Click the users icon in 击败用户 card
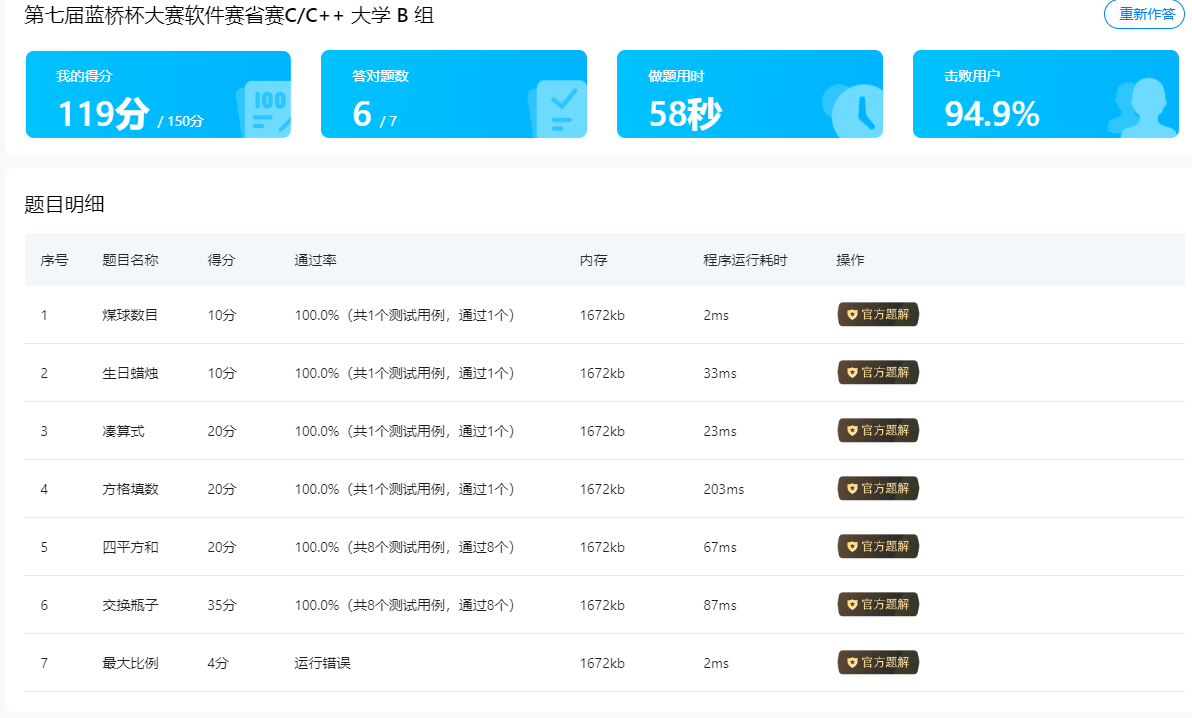 pyautogui.click(x=1143, y=106)
